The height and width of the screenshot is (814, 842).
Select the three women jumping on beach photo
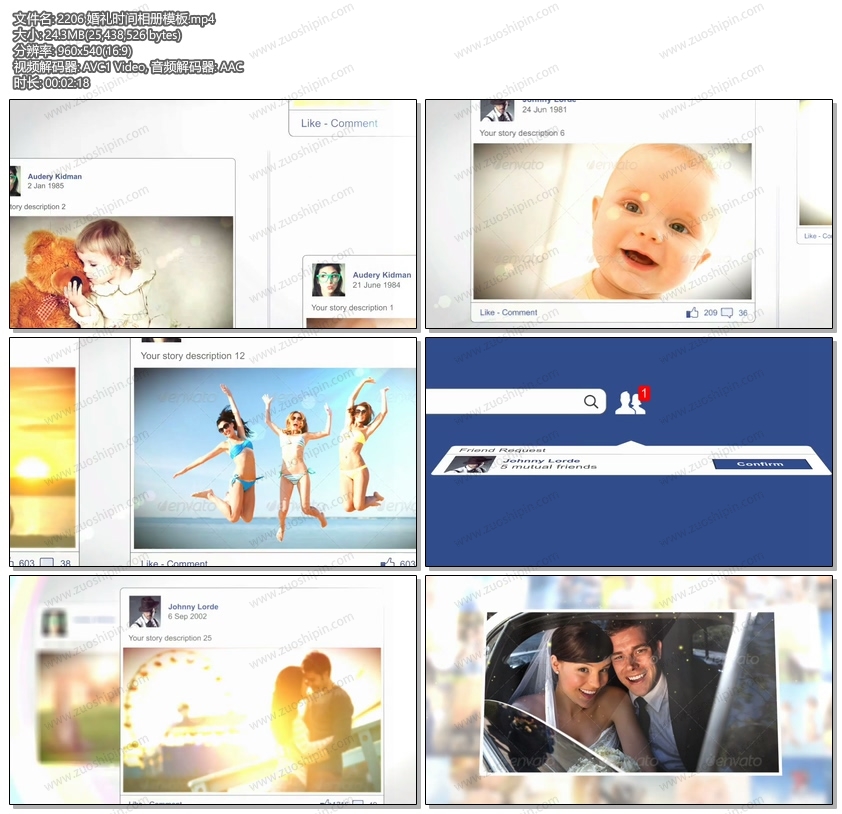coord(275,458)
